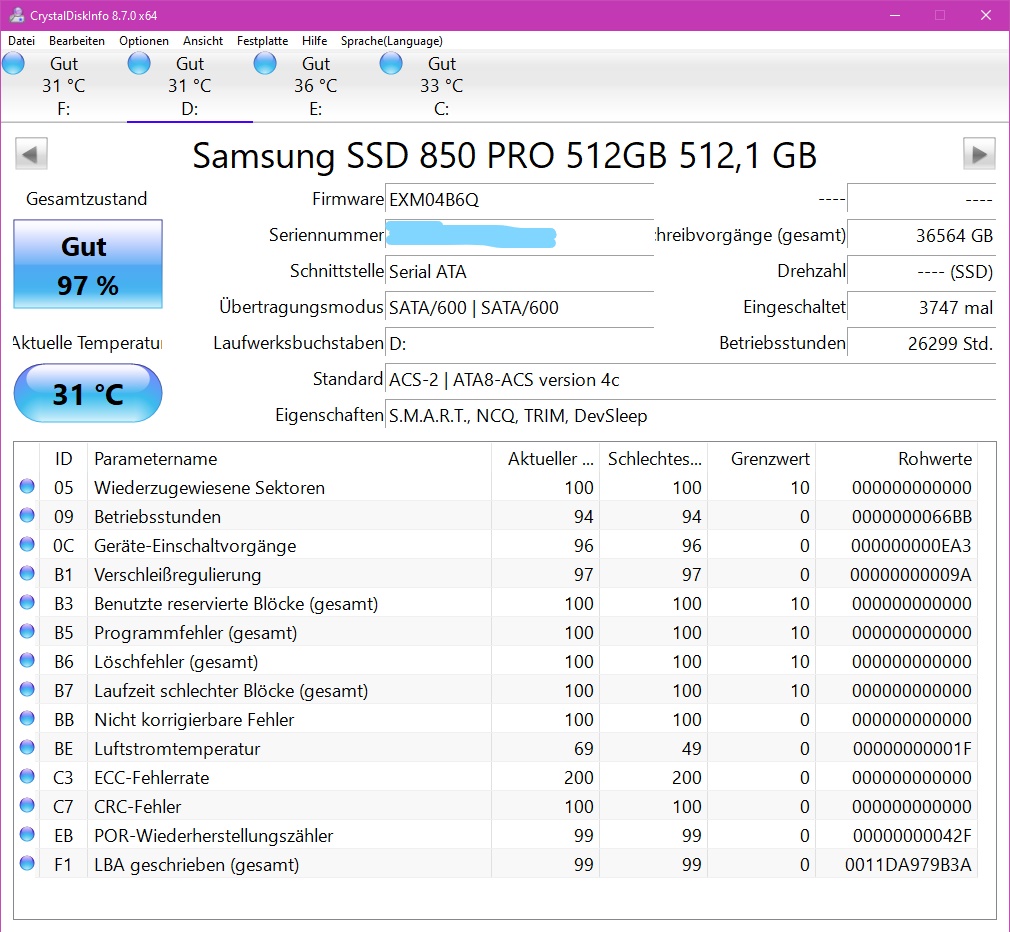
Task: Click the blue status orb for drive E:
Action: pos(265,64)
